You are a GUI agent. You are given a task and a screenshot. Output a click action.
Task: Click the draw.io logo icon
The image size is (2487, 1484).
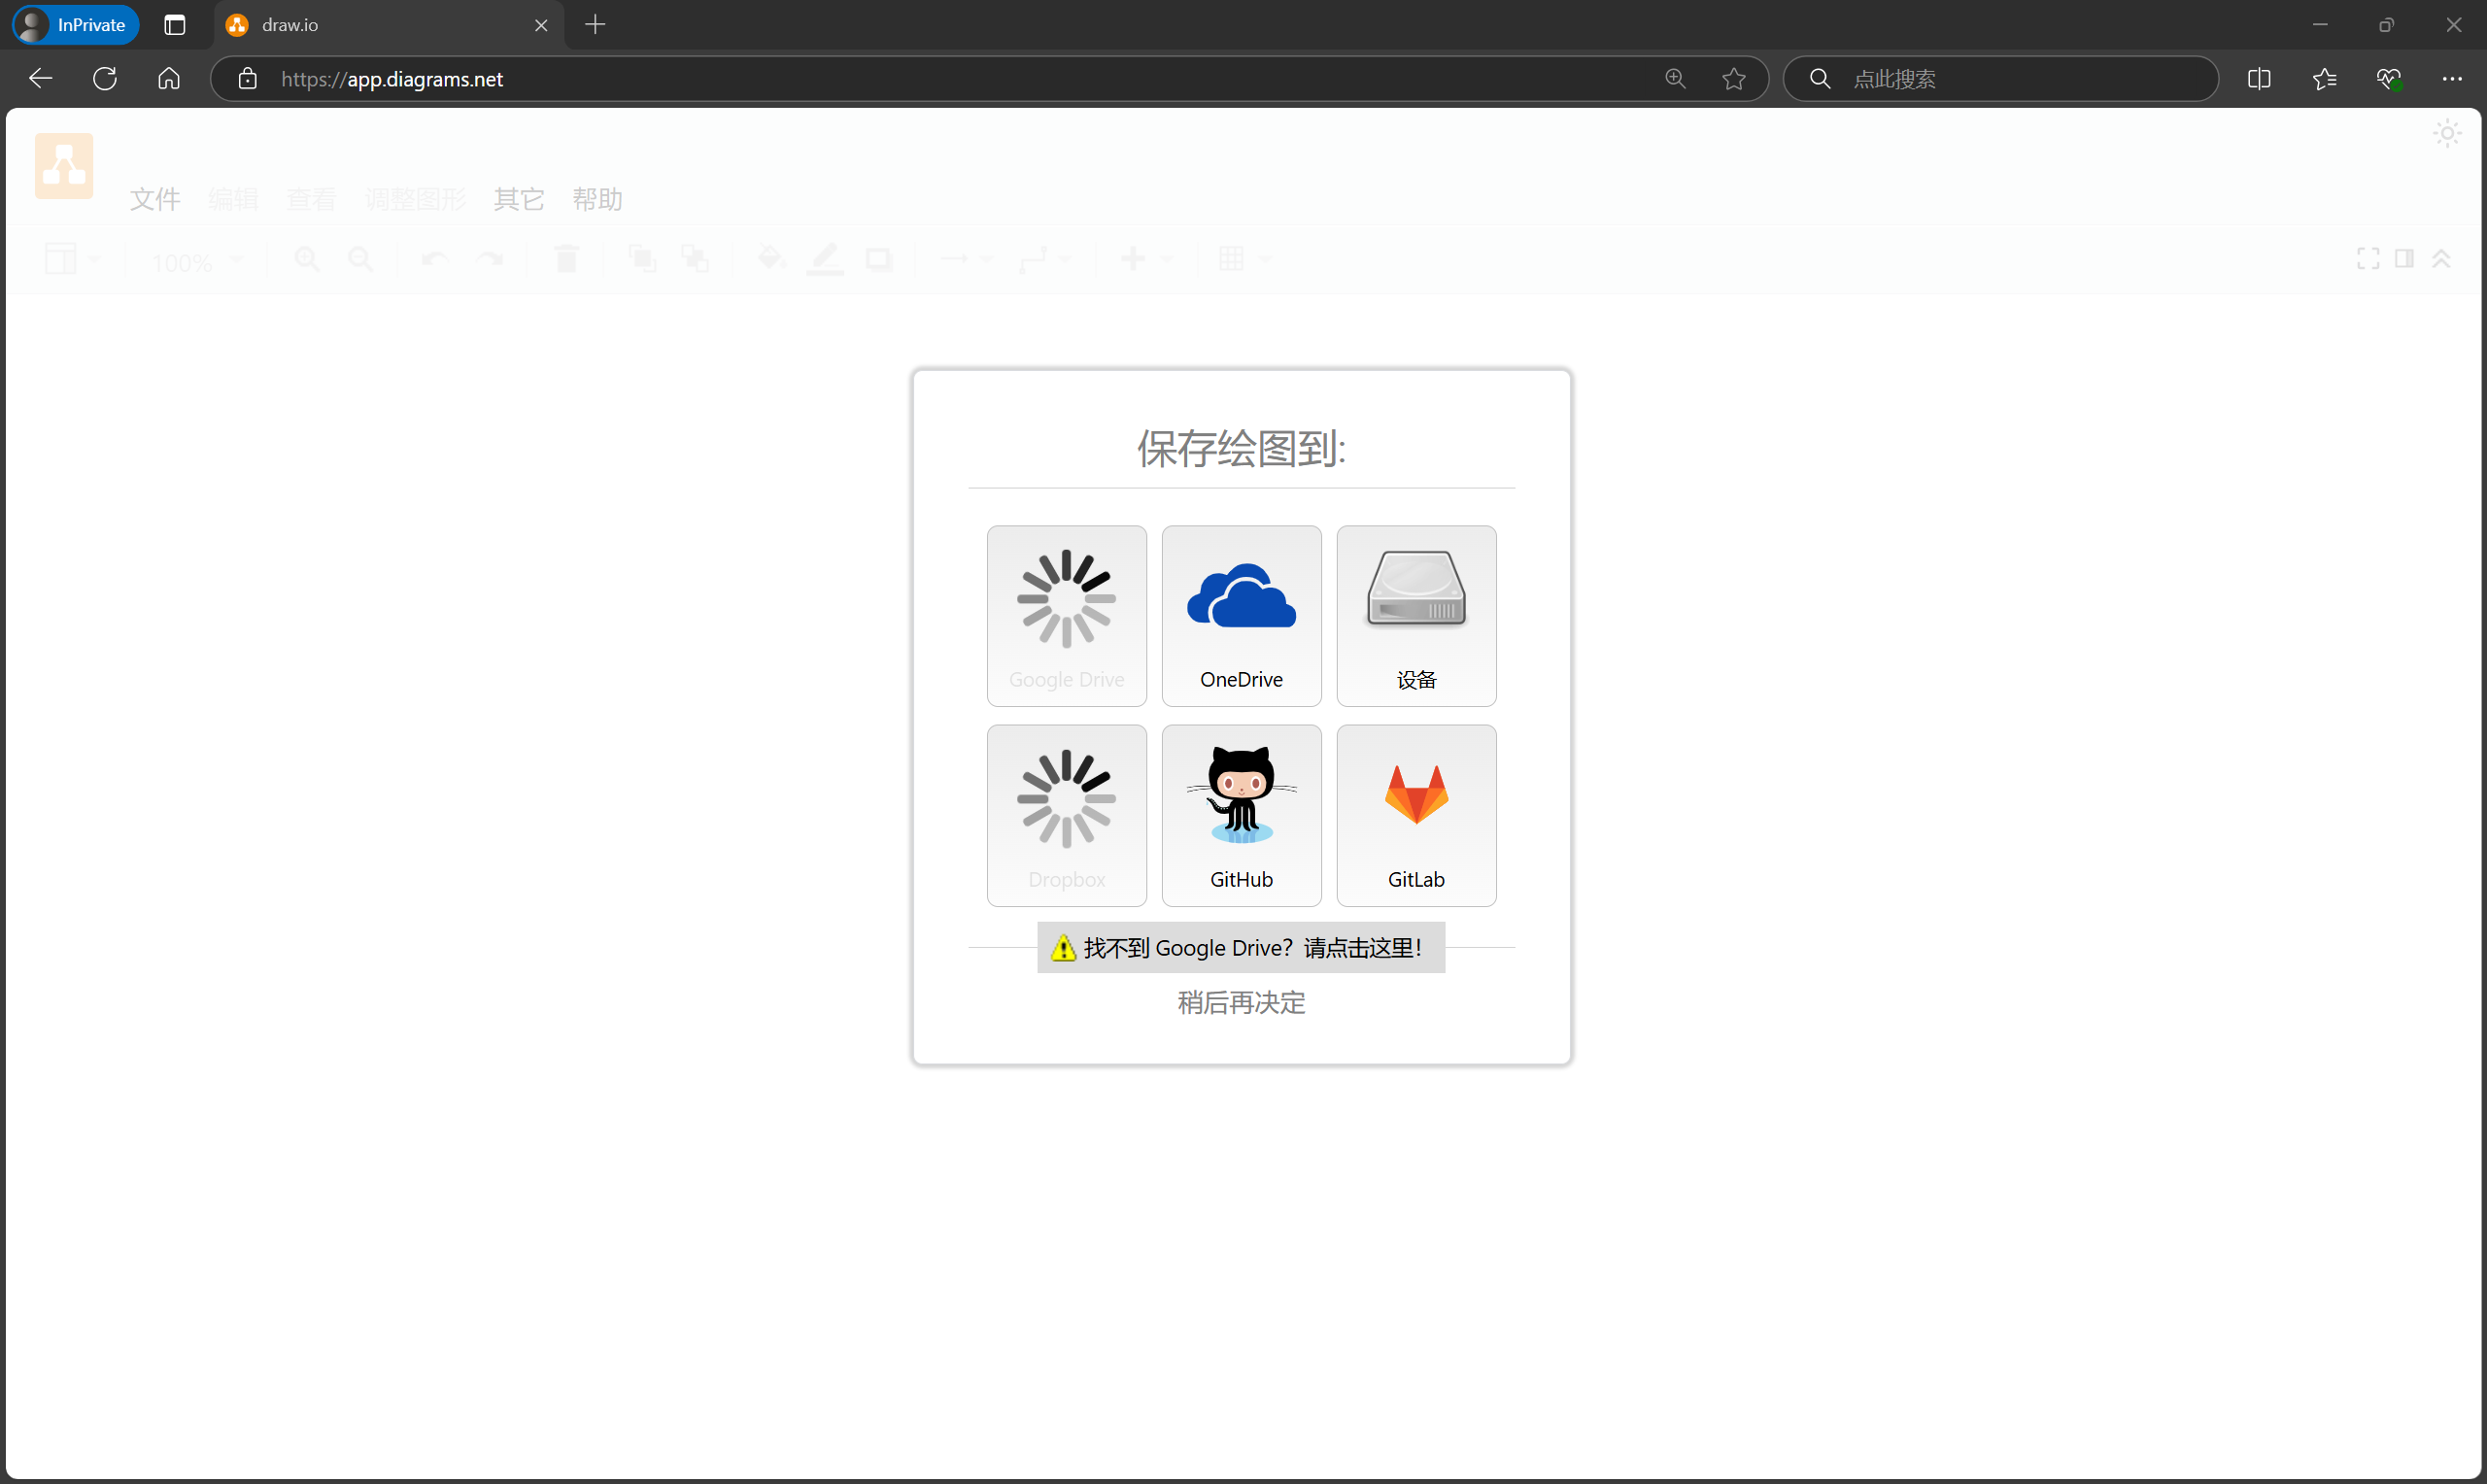(x=64, y=166)
